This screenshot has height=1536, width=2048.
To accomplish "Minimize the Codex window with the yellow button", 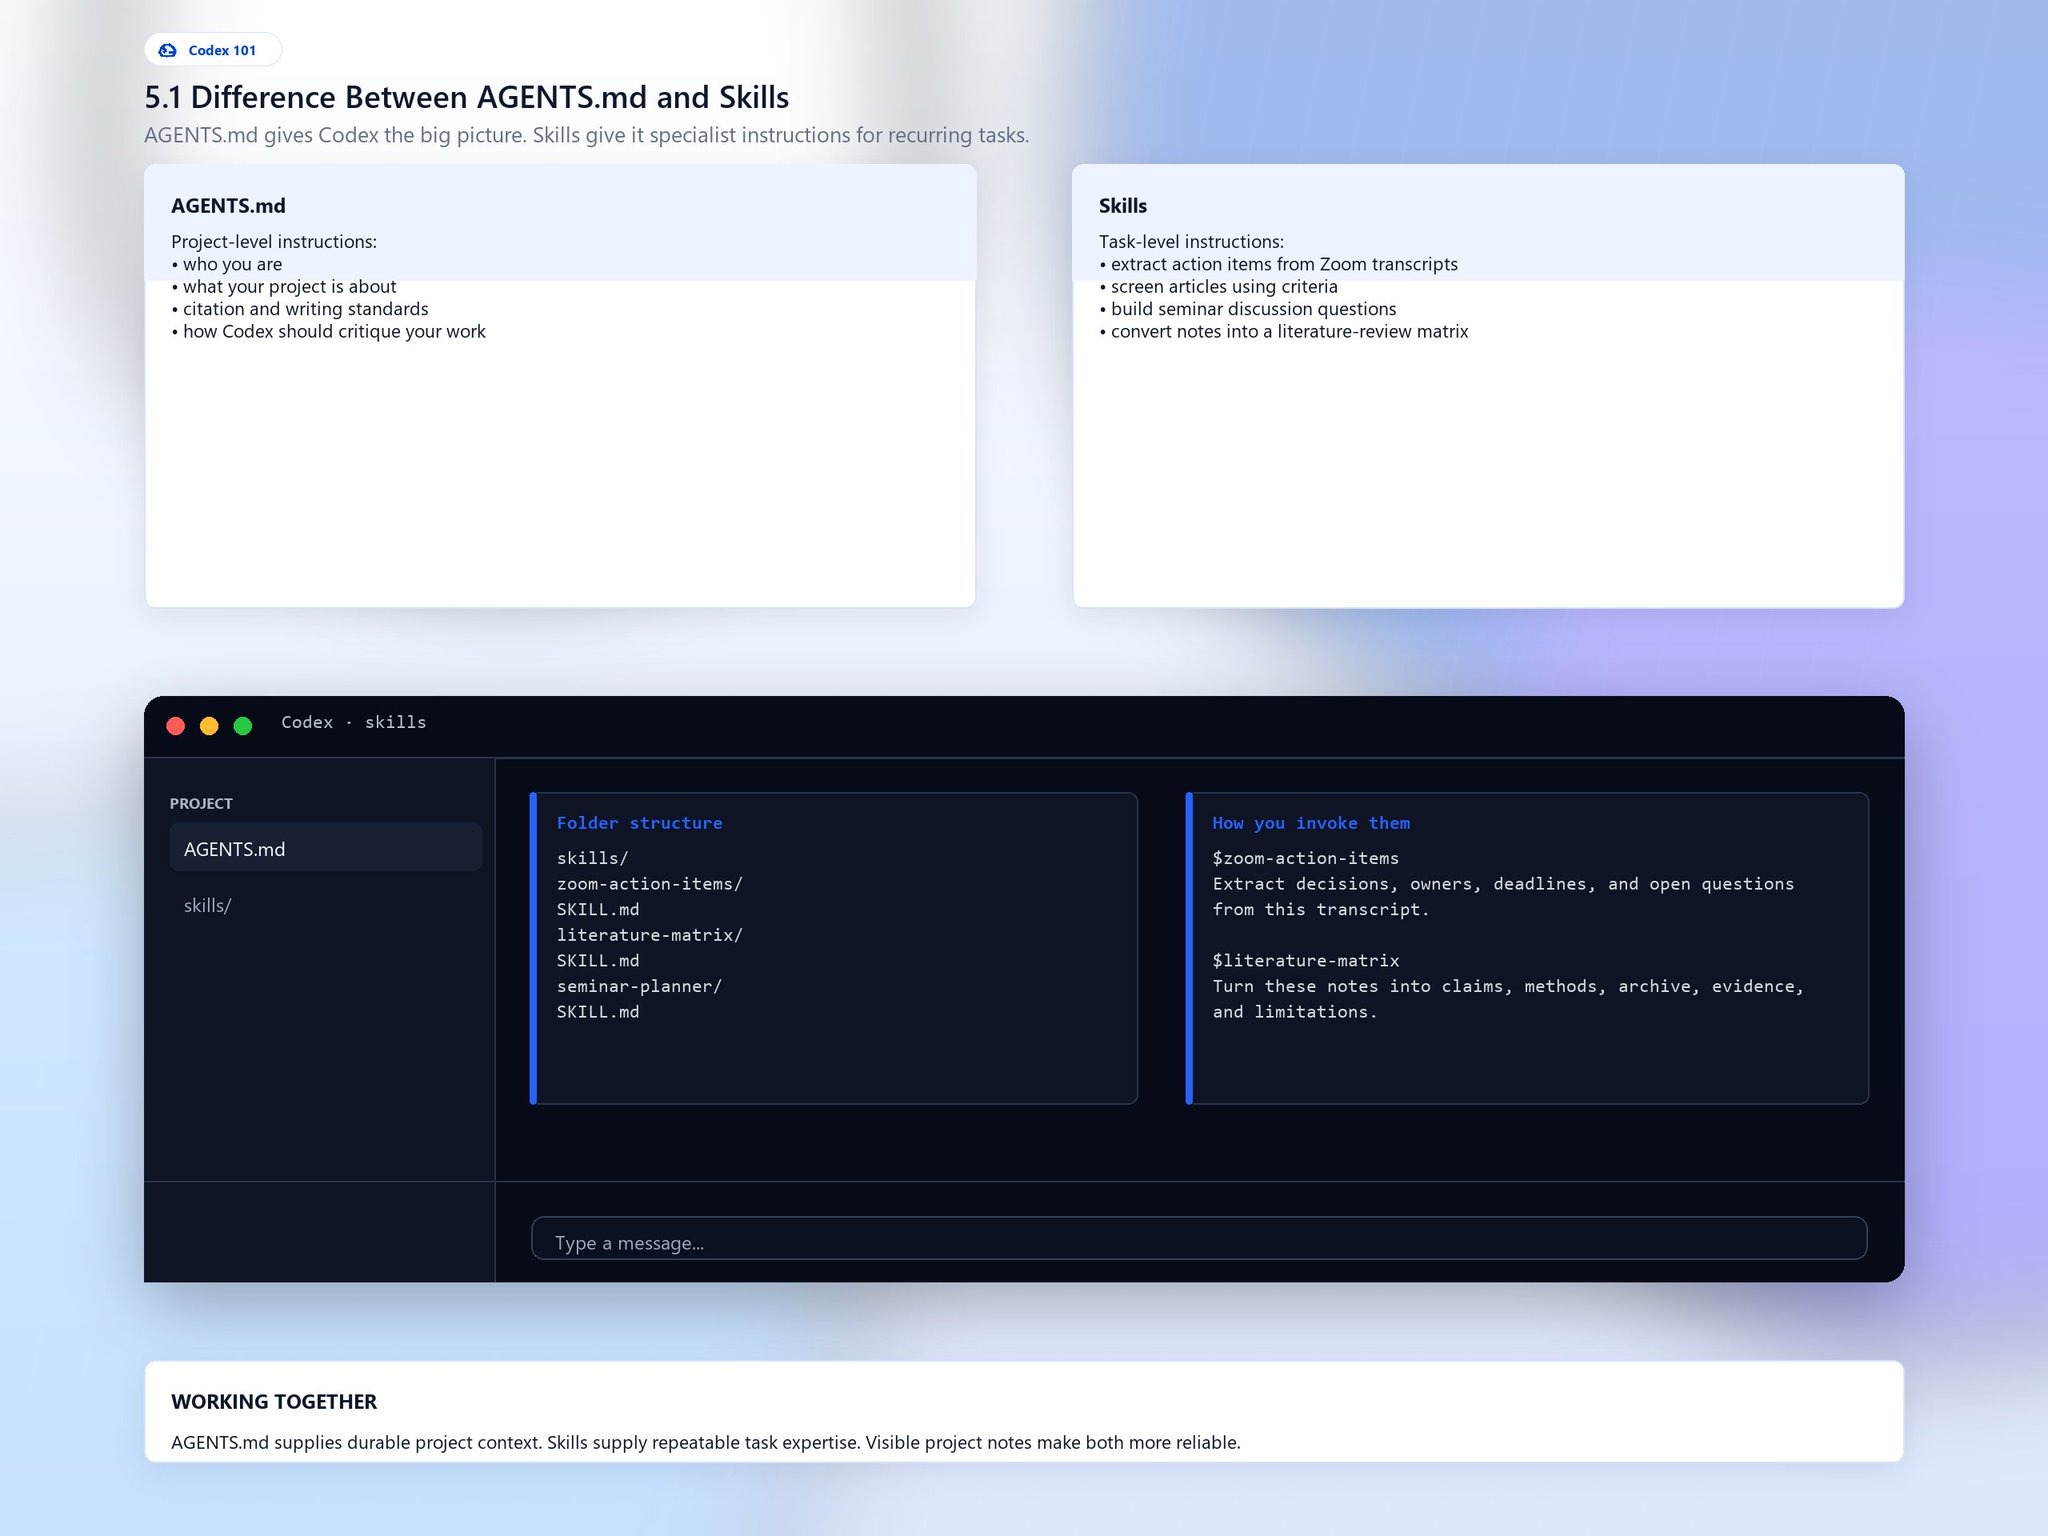I will (x=209, y=725).
